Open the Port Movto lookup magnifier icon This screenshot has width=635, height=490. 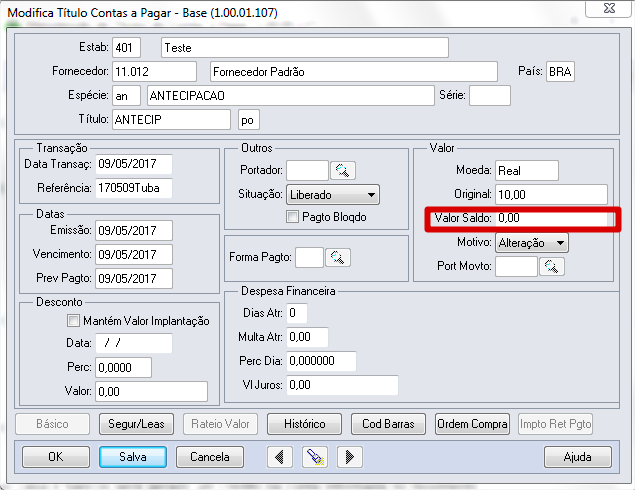(x=551, y=266)
